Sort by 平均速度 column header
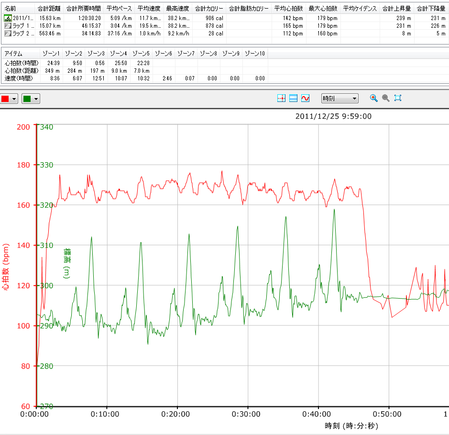449x435 pixels. tap(149, 8)
